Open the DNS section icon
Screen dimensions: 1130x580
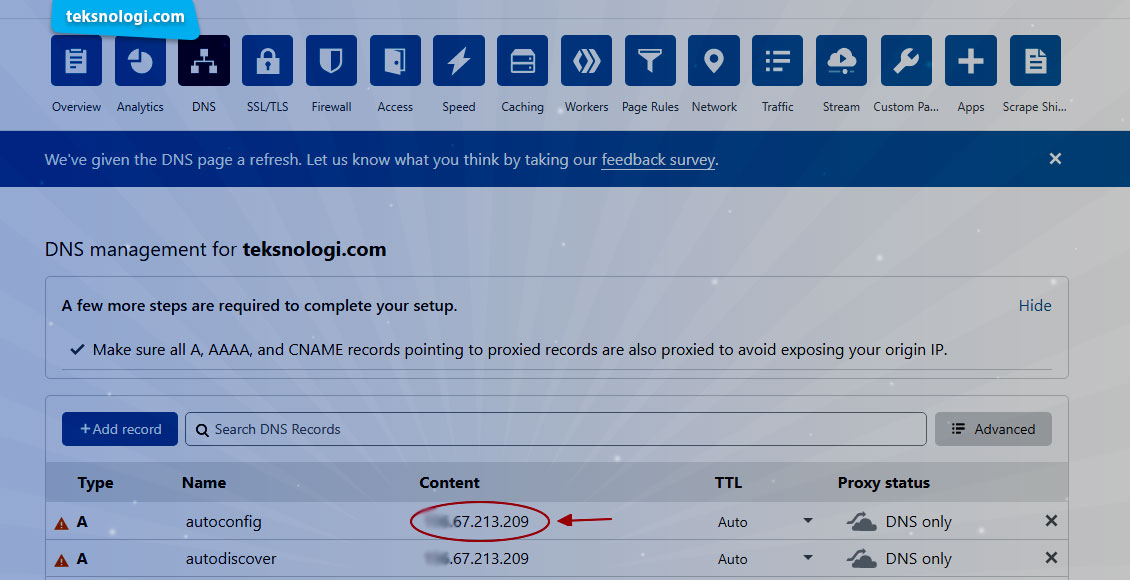tap(203, 60)
